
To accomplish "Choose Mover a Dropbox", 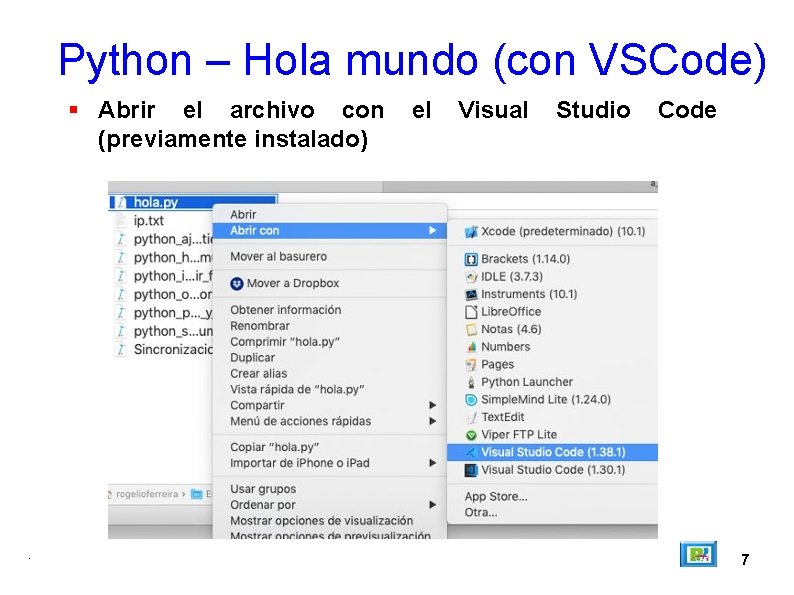I will click(330, 284).
